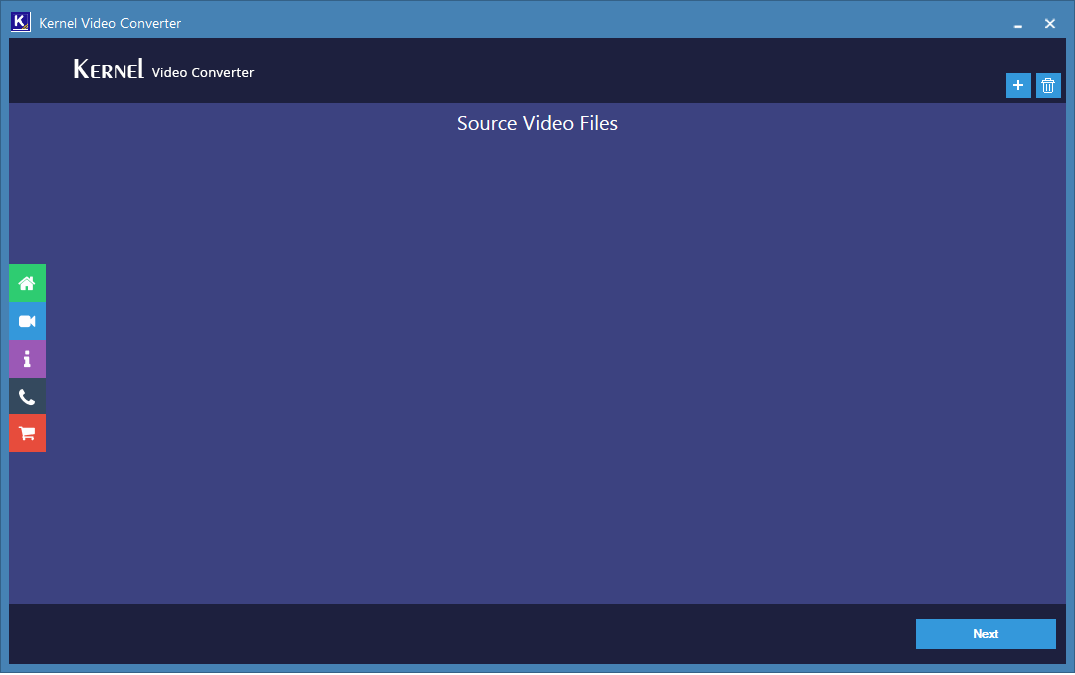1075x675 pixels.
Task: Open the red shopping cart buy icon
Action: [x=27, y=433]
